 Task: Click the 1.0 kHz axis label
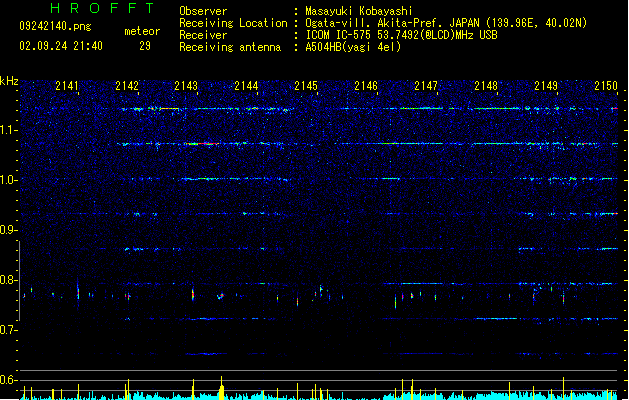pos(8,180)
